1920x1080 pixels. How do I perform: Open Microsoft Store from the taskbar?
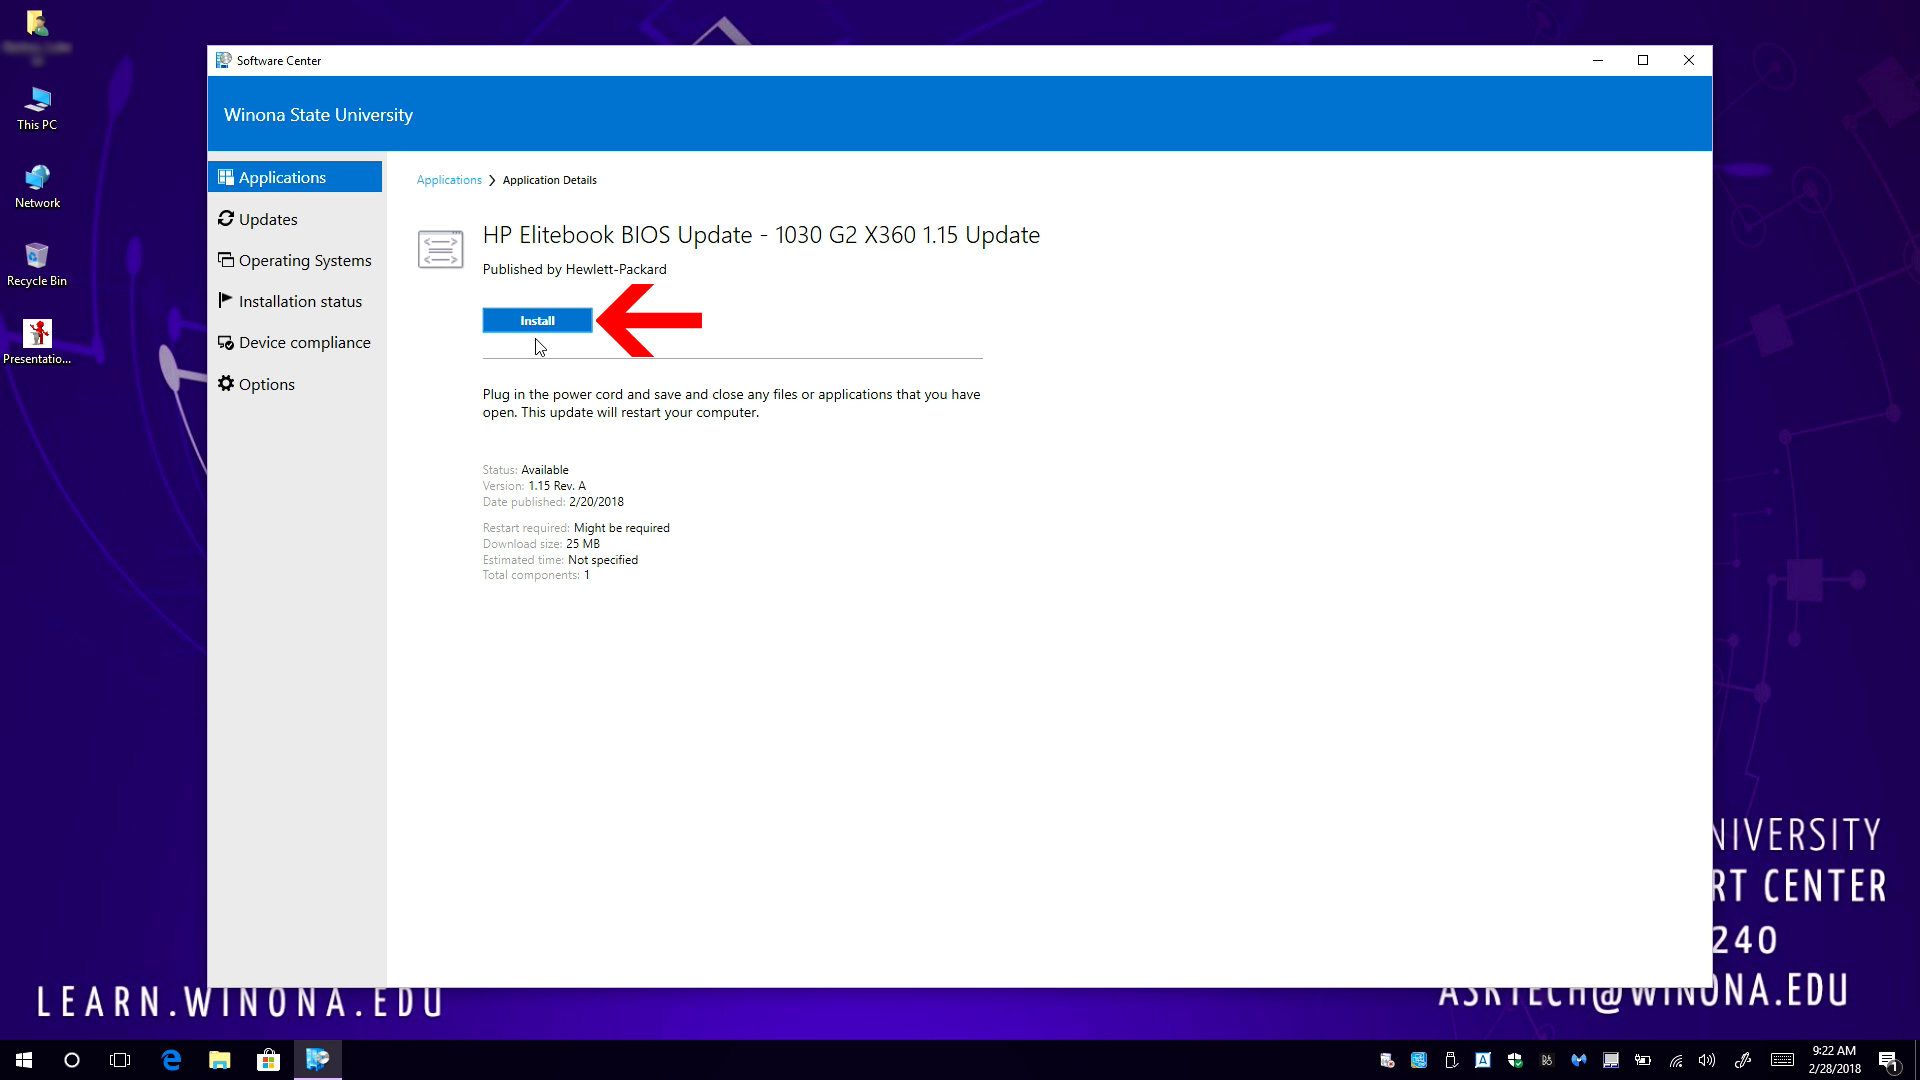(x=268, y=1060)
